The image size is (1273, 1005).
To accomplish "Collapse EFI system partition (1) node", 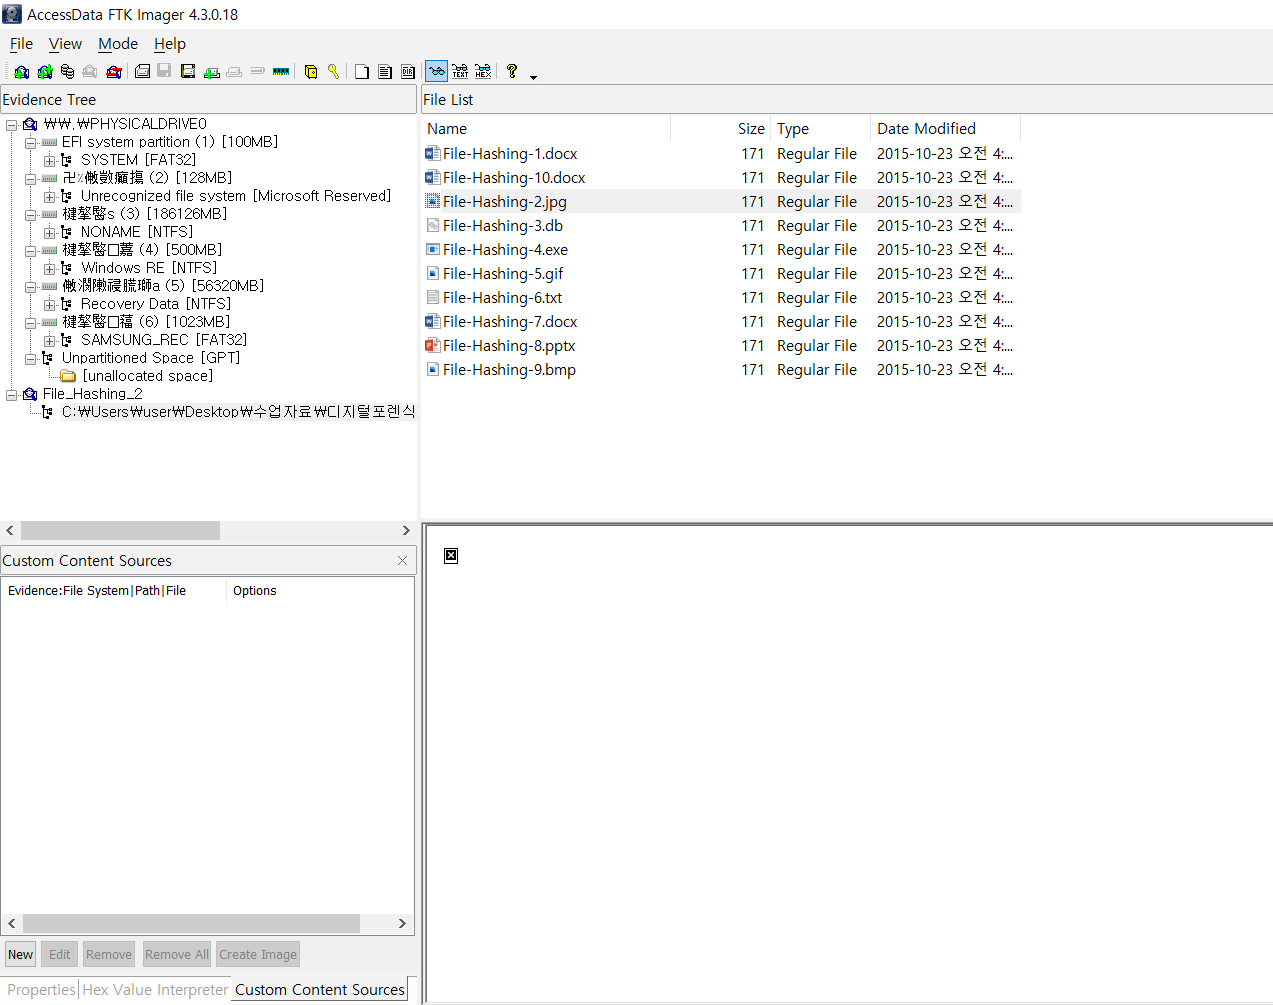I will tap(31, 143).
